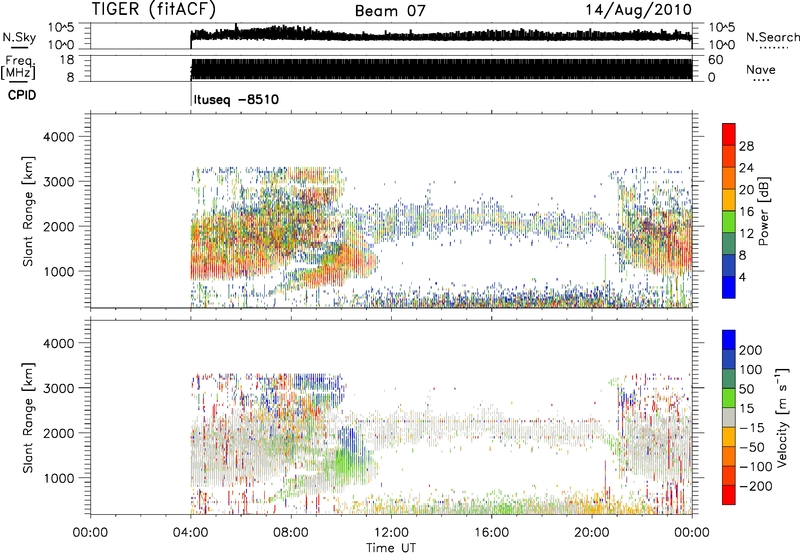Click the "200" tick on Velocity colorbar
Image resolution: width=800 pixels, height=554 pixels.
751,350
